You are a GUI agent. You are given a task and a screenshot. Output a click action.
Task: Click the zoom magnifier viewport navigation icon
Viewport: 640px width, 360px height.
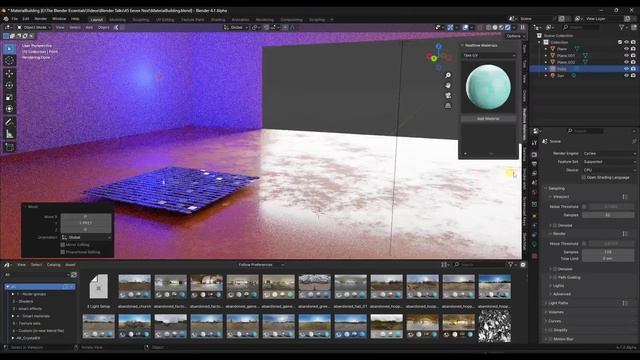click(448, 75)
